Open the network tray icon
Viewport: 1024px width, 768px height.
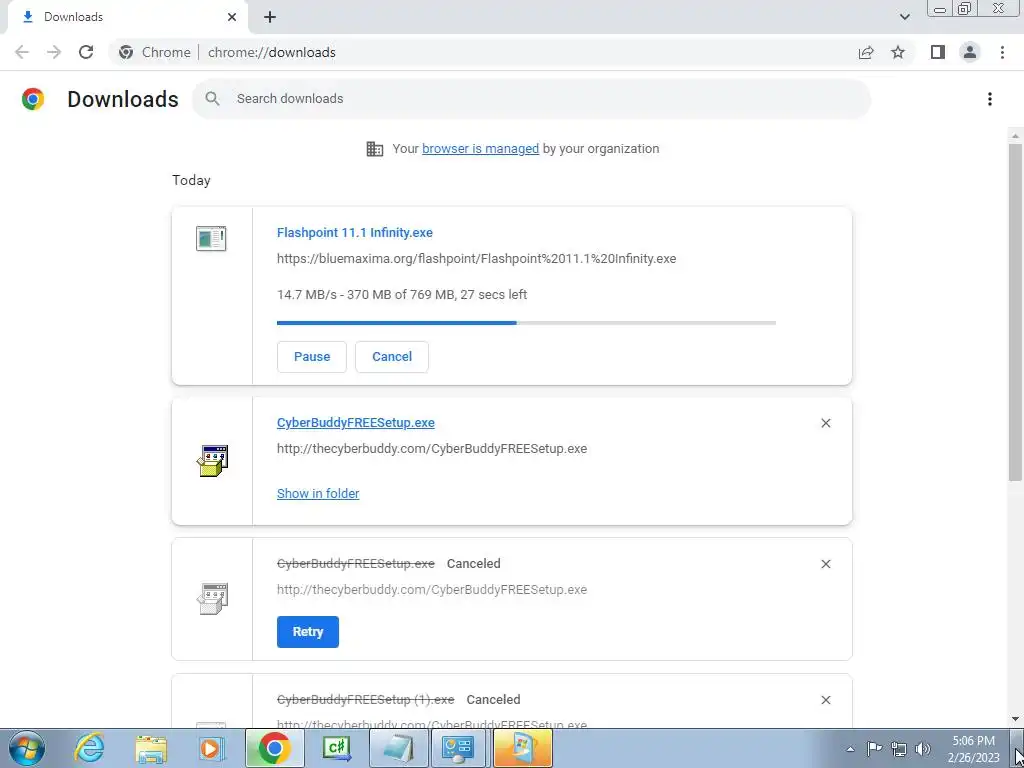click(899, 749)
